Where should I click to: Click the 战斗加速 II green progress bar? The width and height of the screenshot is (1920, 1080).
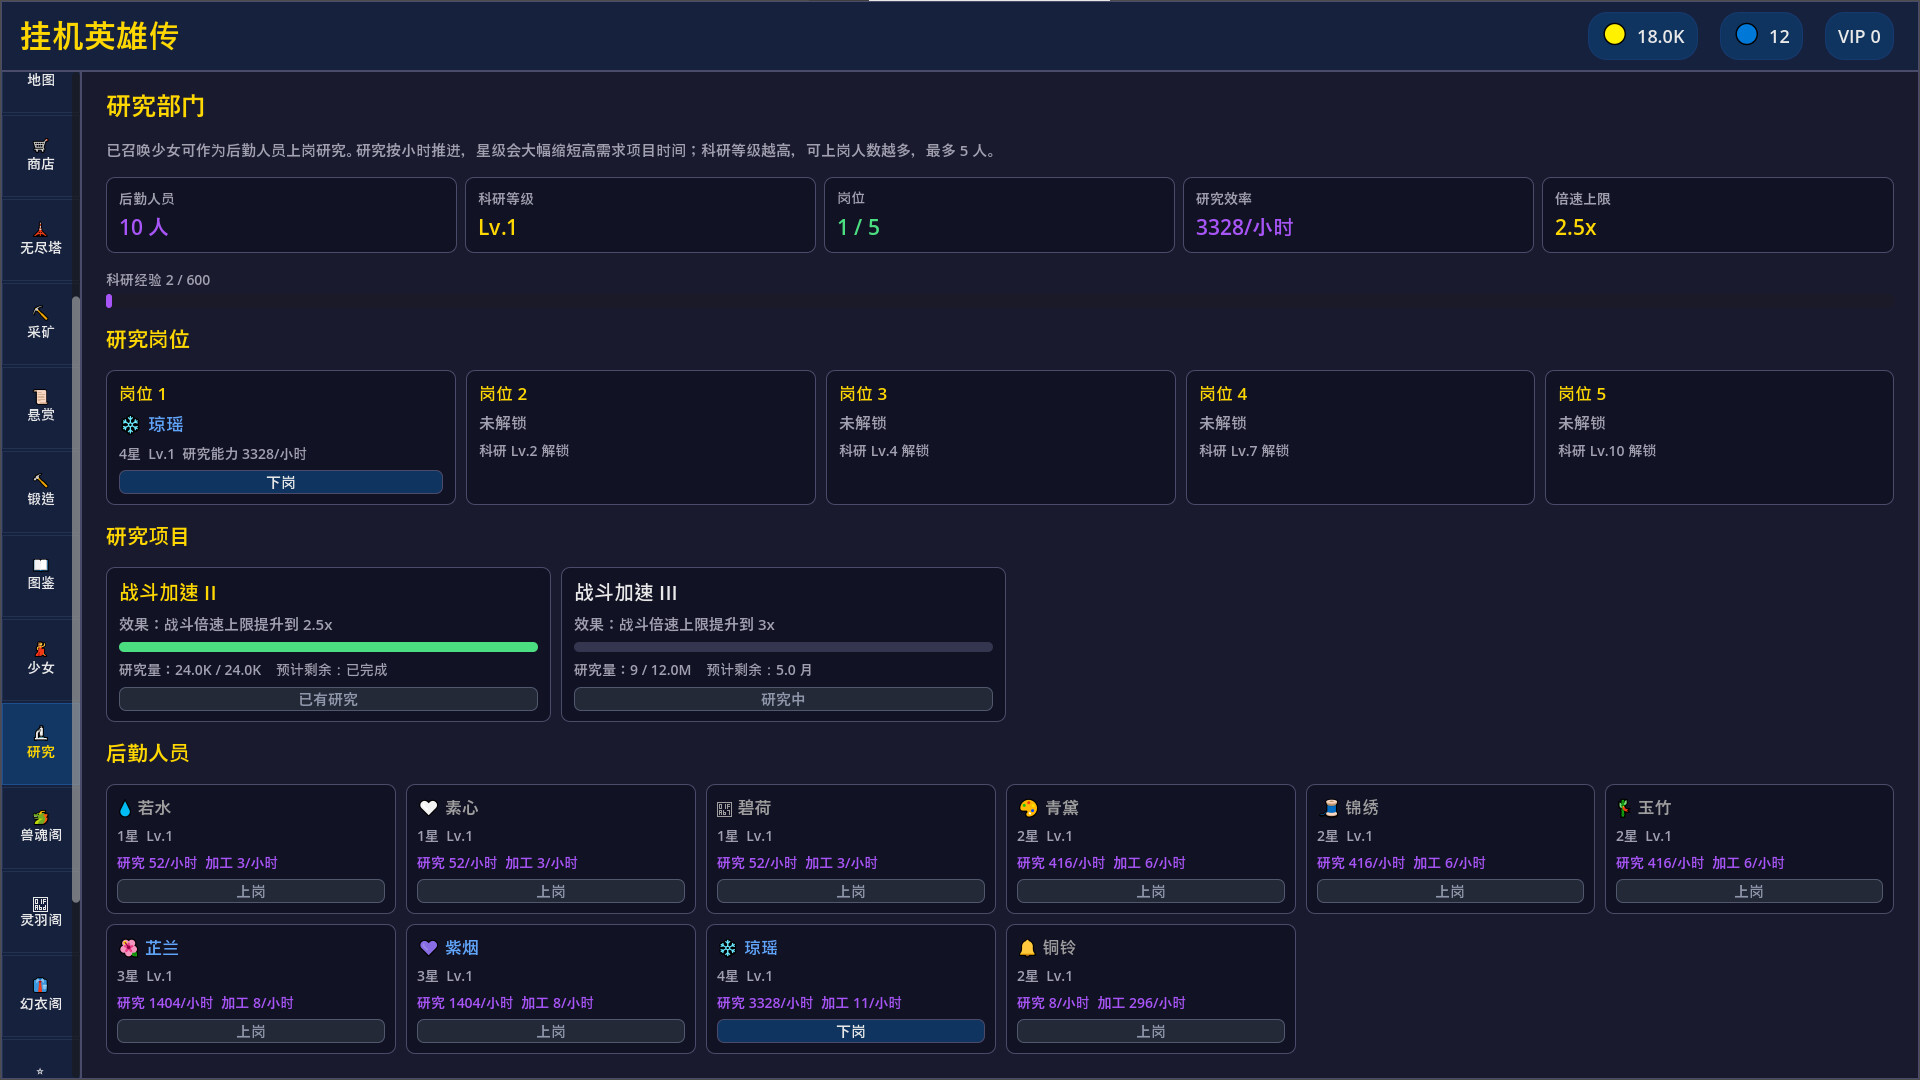328,647
